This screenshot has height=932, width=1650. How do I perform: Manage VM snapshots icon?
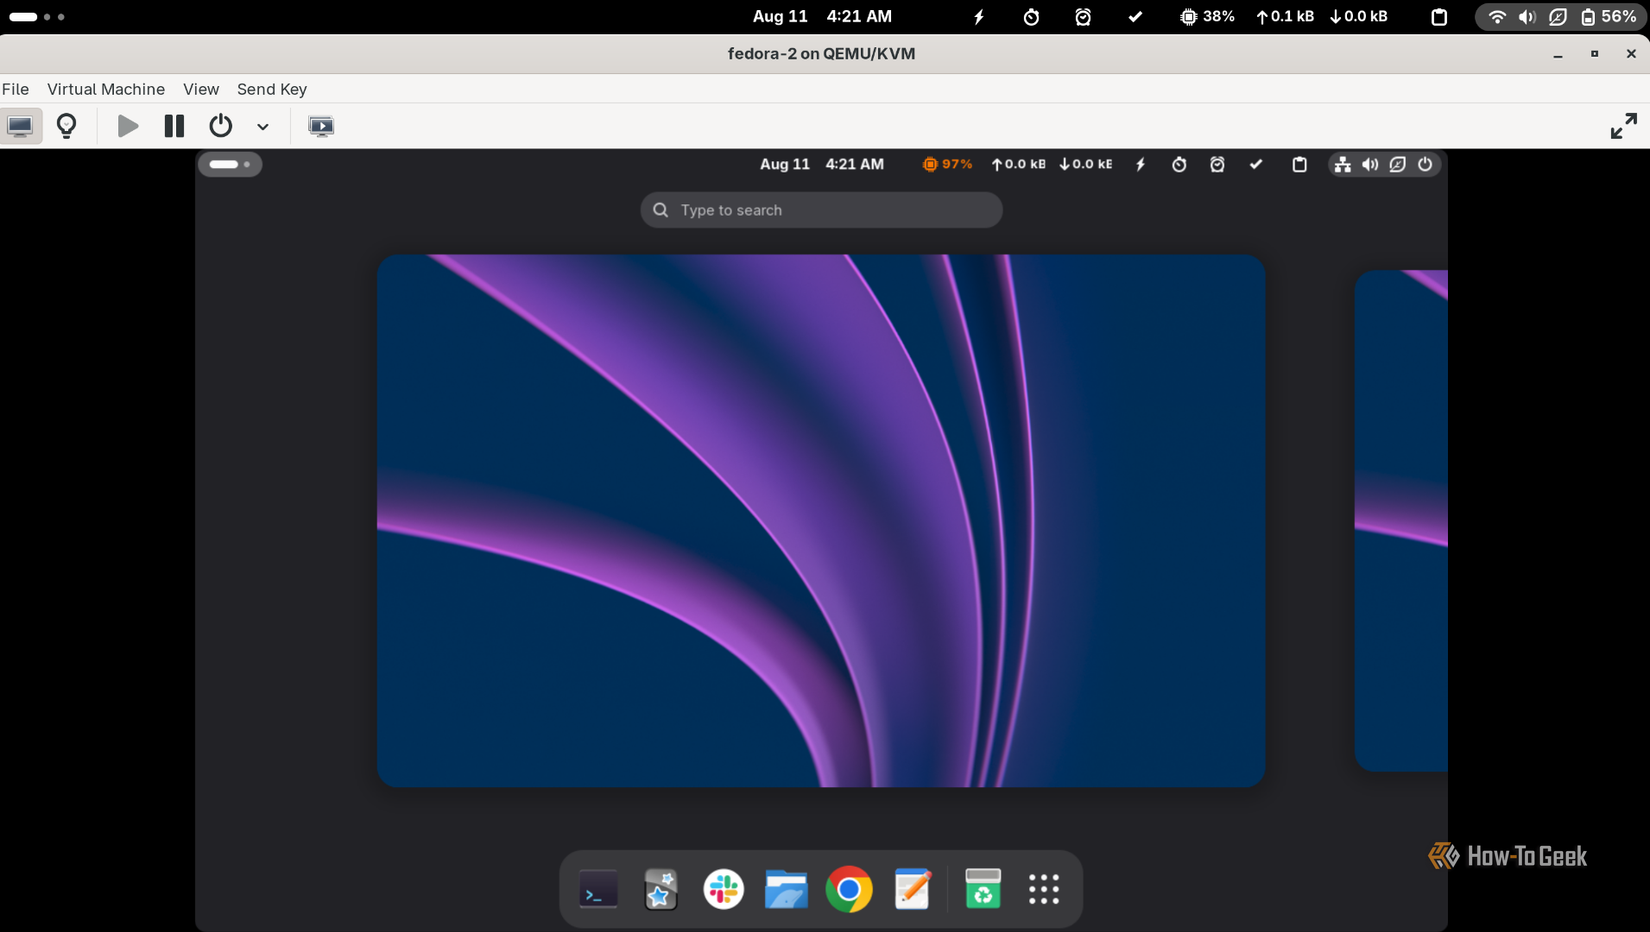coord(321,126)
